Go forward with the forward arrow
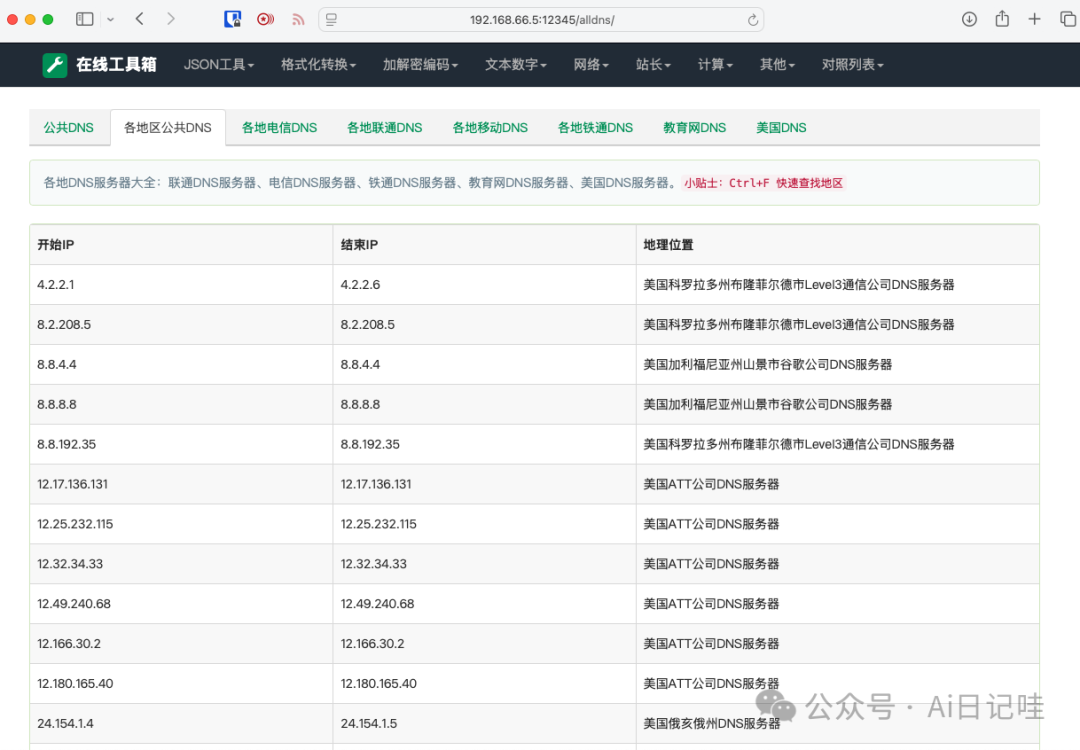The height and width of the screenshot is (750, 1080). coord(171,19)
